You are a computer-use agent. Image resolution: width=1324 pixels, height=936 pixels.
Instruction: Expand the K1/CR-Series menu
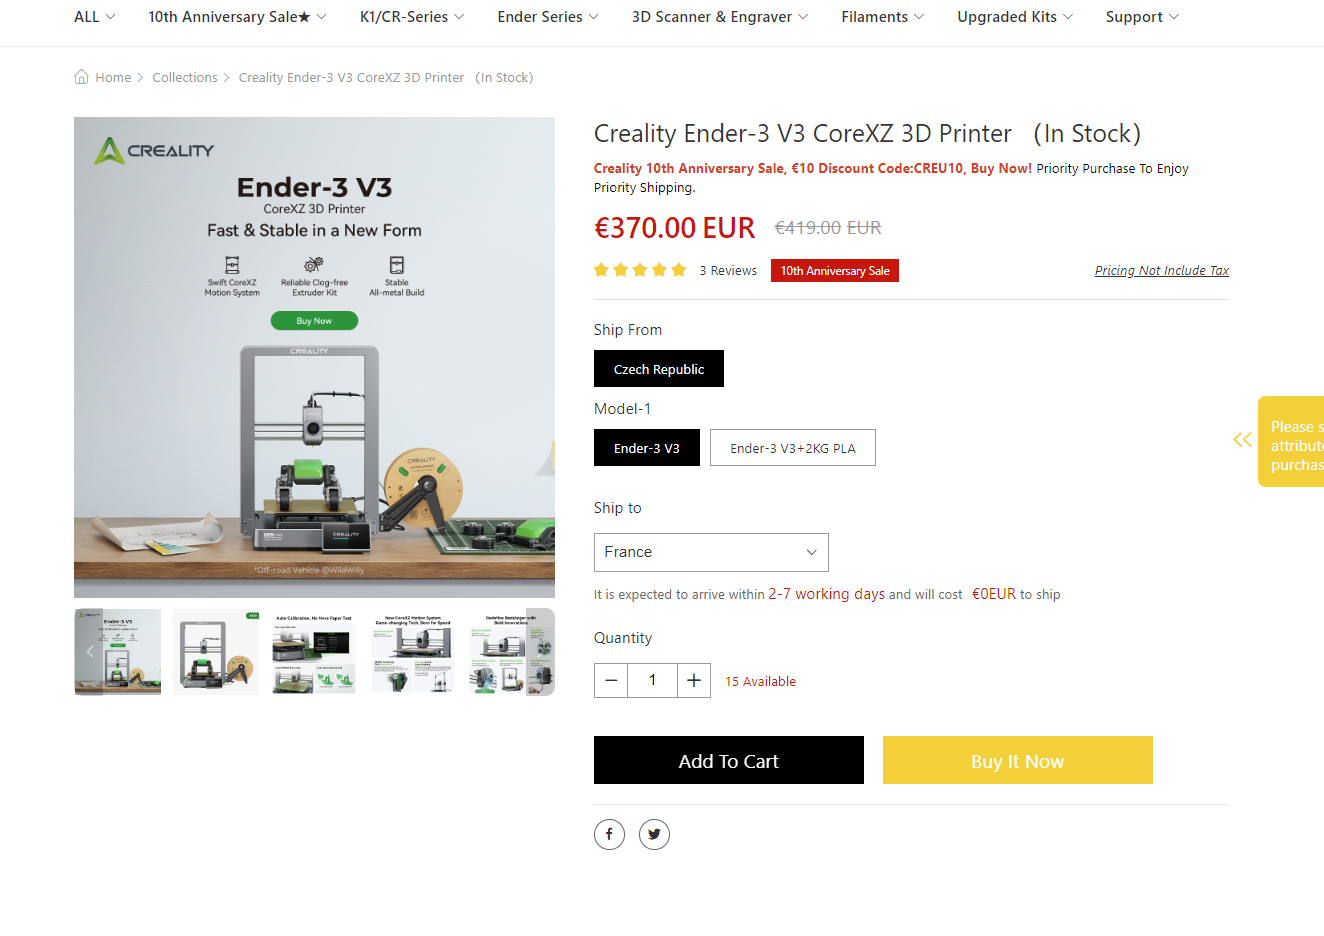412,17
